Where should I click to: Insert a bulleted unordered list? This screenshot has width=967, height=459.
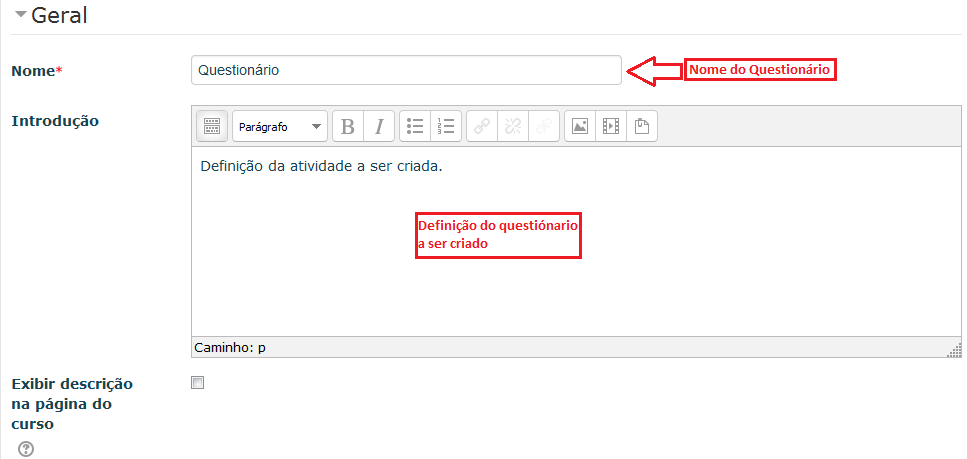[x=415, y=126]
